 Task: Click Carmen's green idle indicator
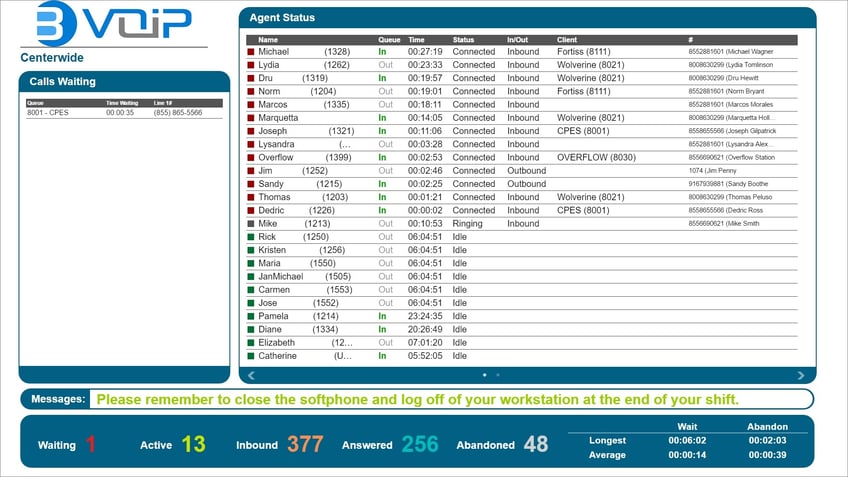[251, 290]
